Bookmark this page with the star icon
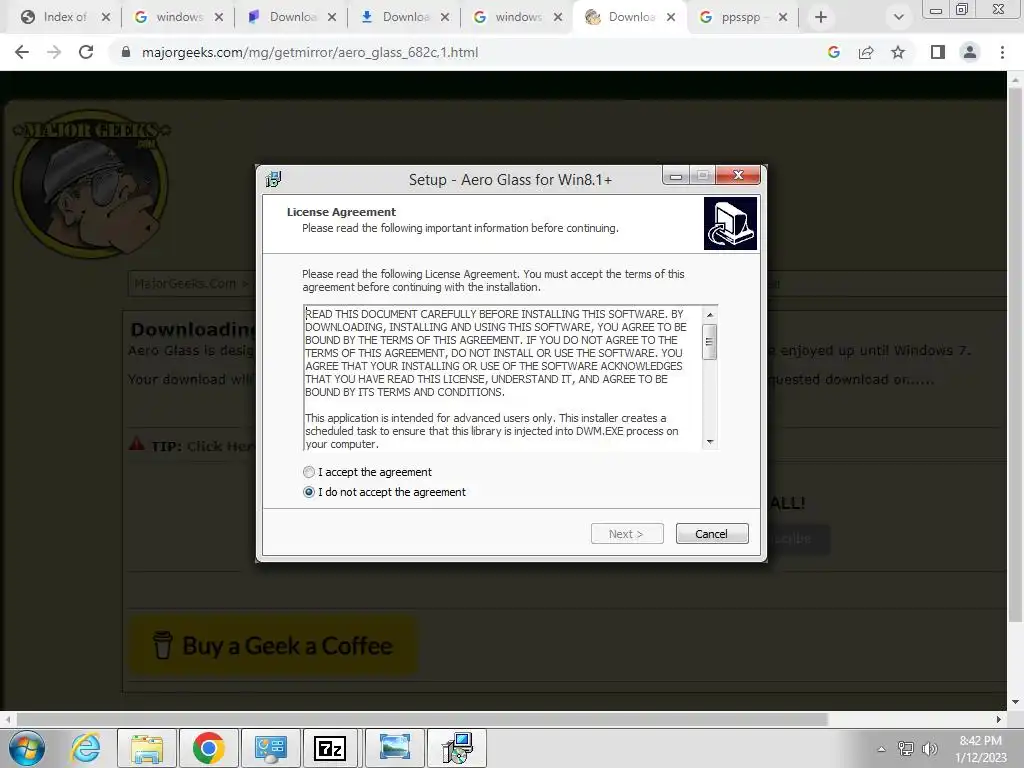Image resolution: width=1024 pixels, height=768 pixels. pyautogui.click(x=898, y=52)
